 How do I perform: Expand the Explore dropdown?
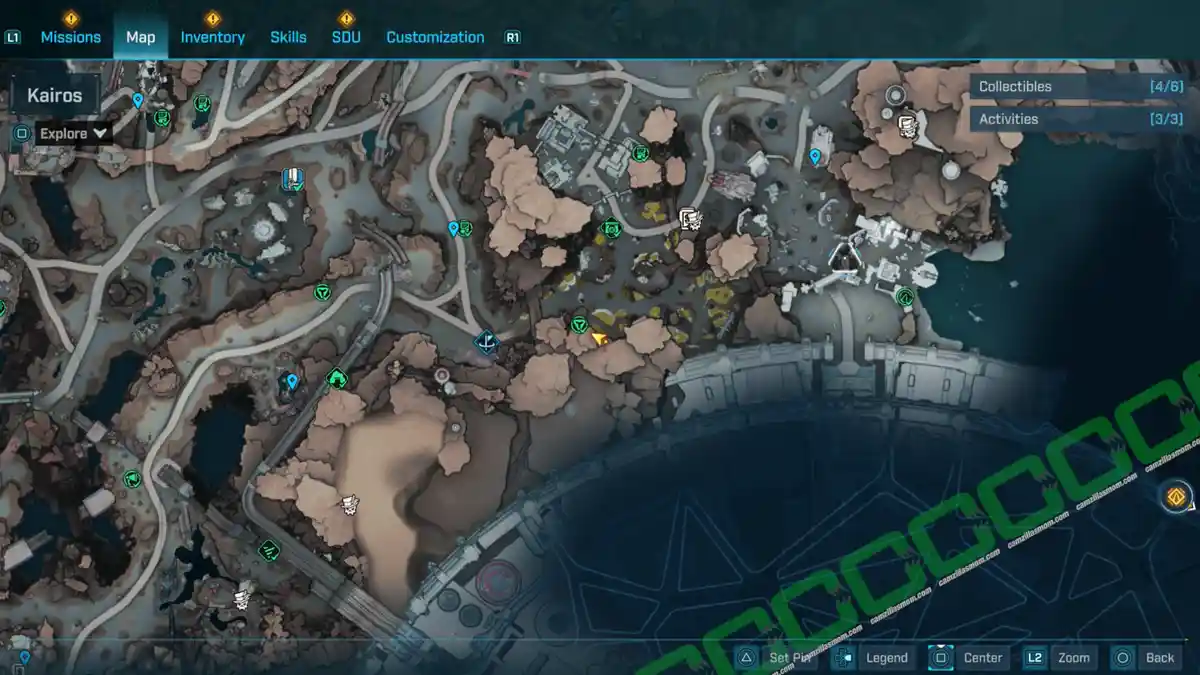(75, 133)
